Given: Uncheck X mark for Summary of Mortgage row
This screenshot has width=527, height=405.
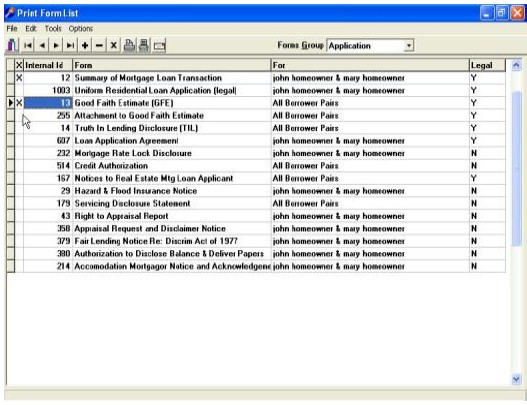Looking at the screenshot, I should pyautogui.click(x=19, y=78).
